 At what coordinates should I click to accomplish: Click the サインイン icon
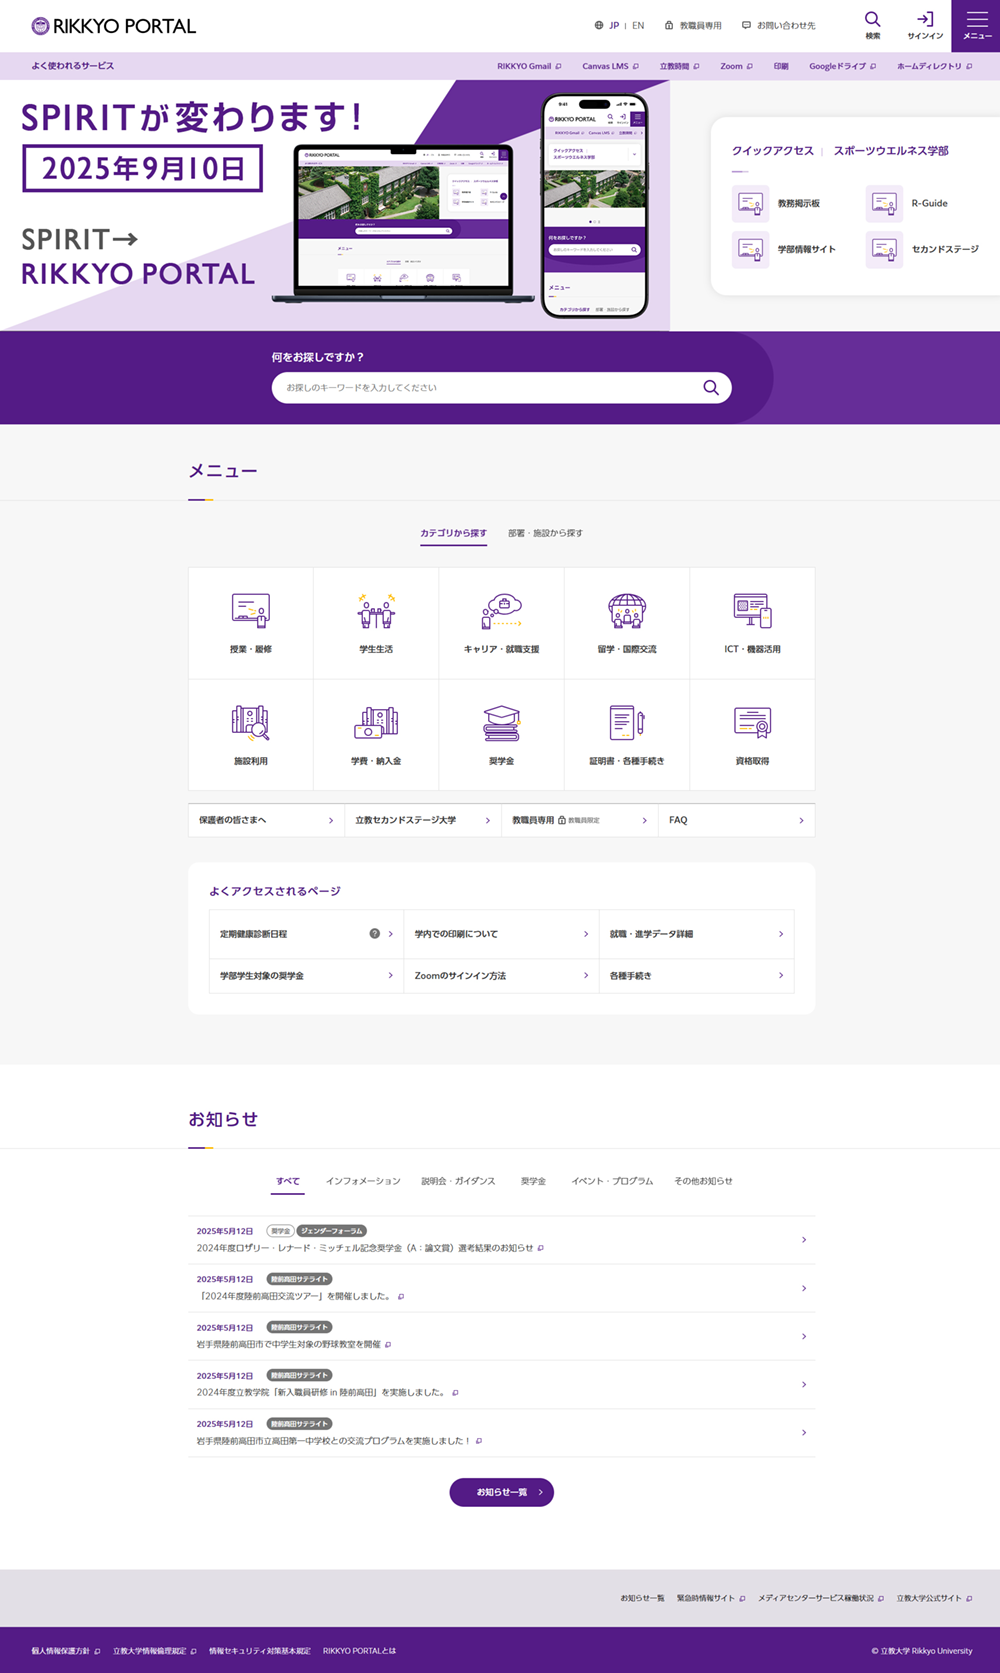[x=925, y=20]
